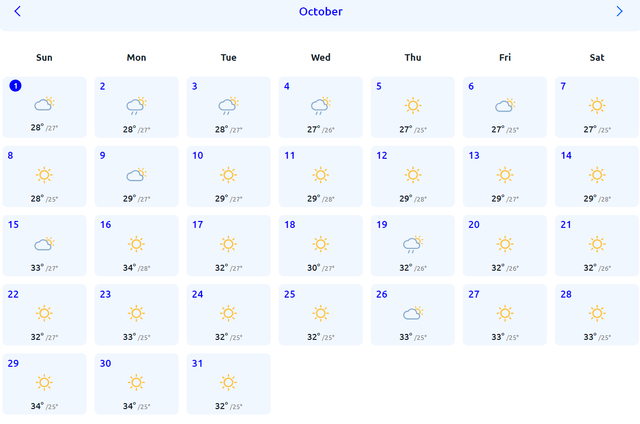
Task: Select the October 10 day card
Action: 229,176
